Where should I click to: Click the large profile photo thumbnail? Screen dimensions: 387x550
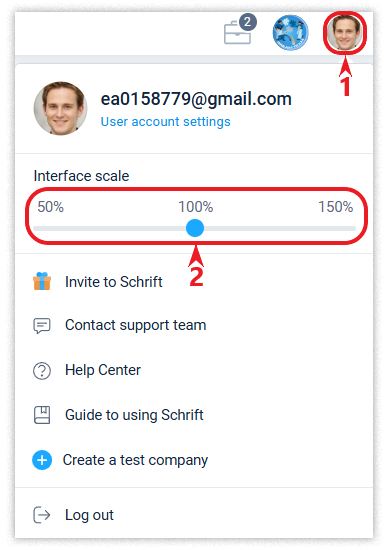(60, 108)
